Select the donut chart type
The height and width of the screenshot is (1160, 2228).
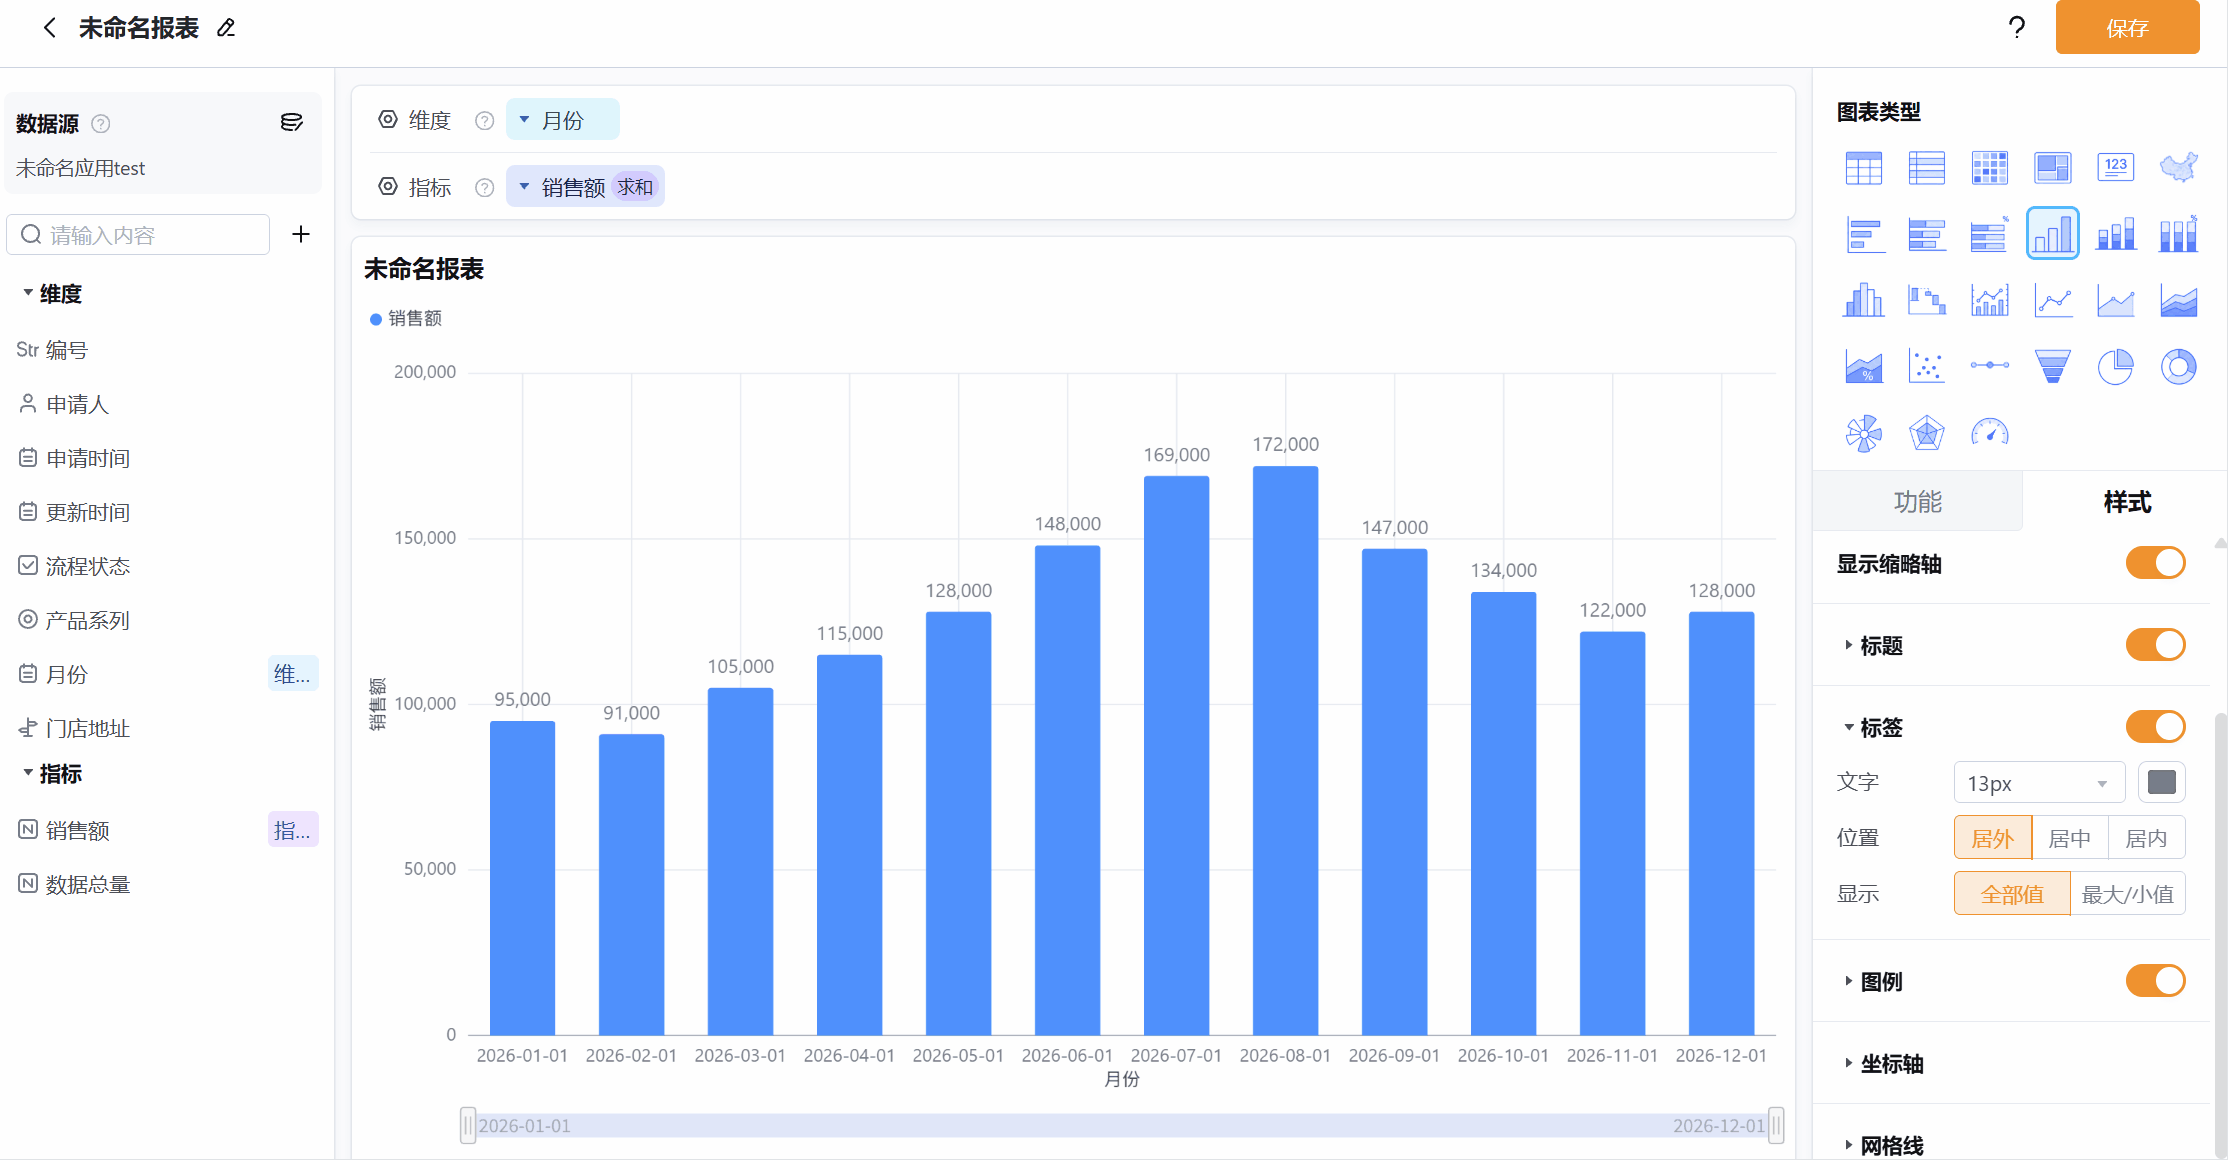coord(2178,367)
